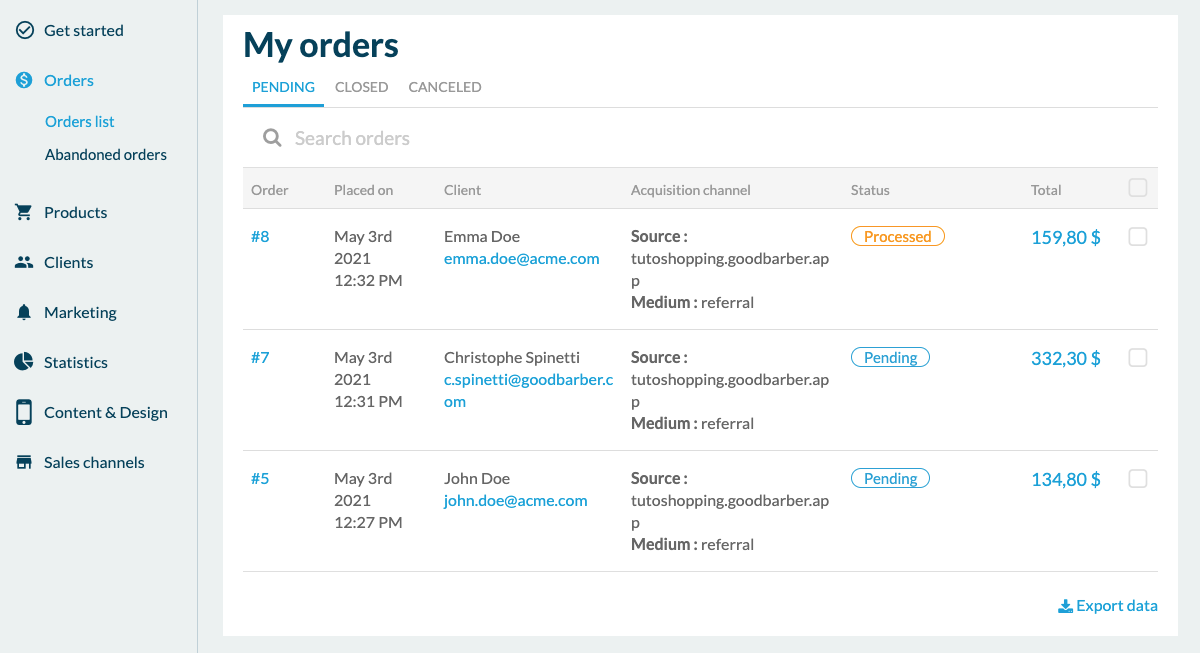1200x653 pixels.
Task: Click the Sales channels store icon
Action: [24, 462]
